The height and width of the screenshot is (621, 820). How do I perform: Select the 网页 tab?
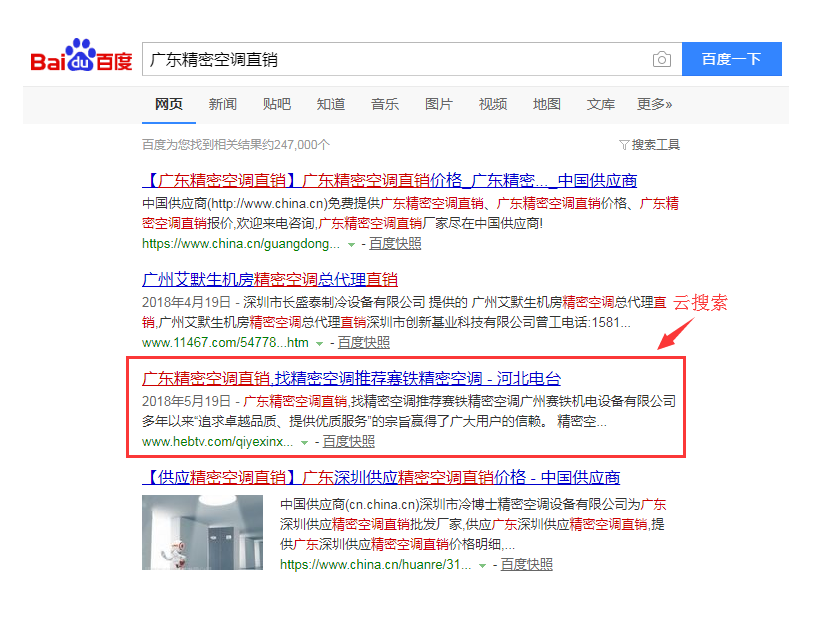coord(169,104)
